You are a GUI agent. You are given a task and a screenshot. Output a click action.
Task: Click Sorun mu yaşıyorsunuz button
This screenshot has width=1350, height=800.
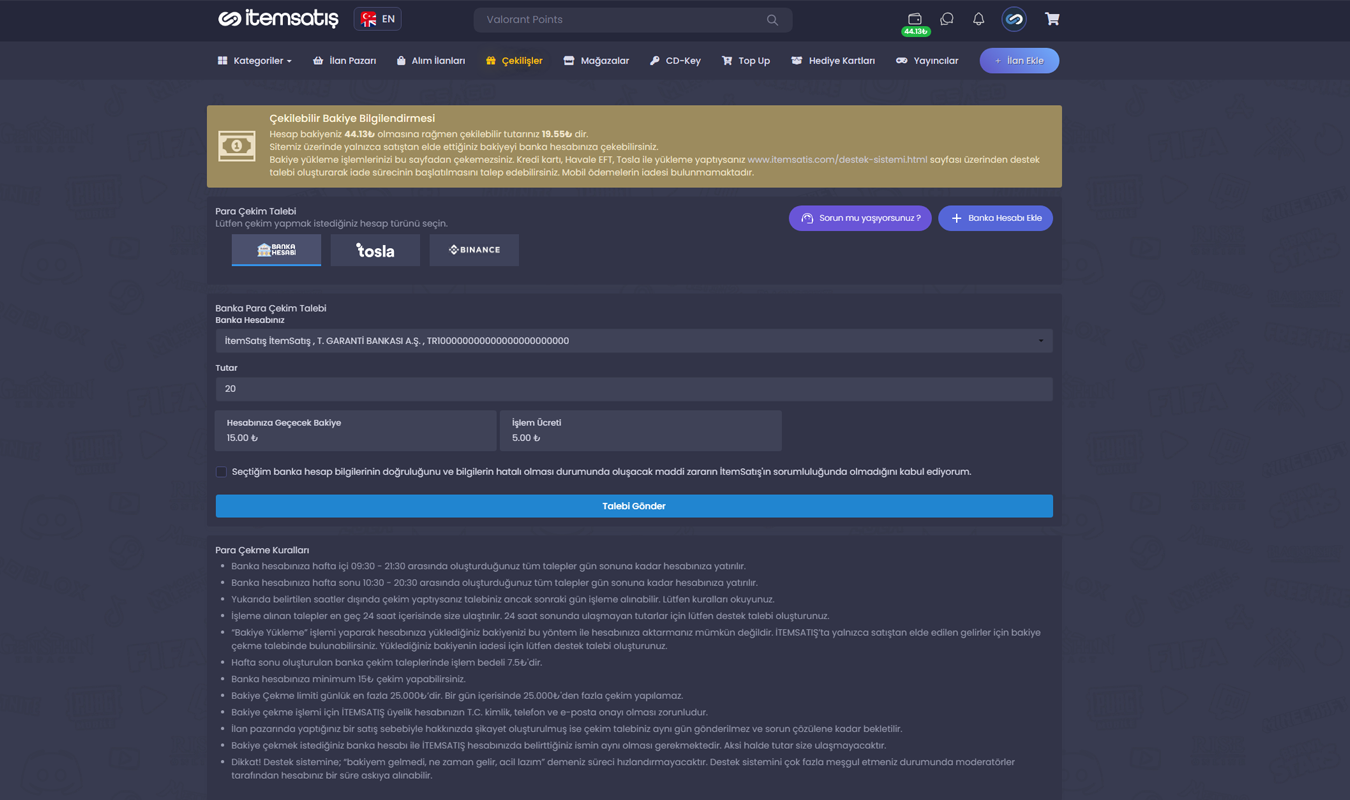click(860, 218)
